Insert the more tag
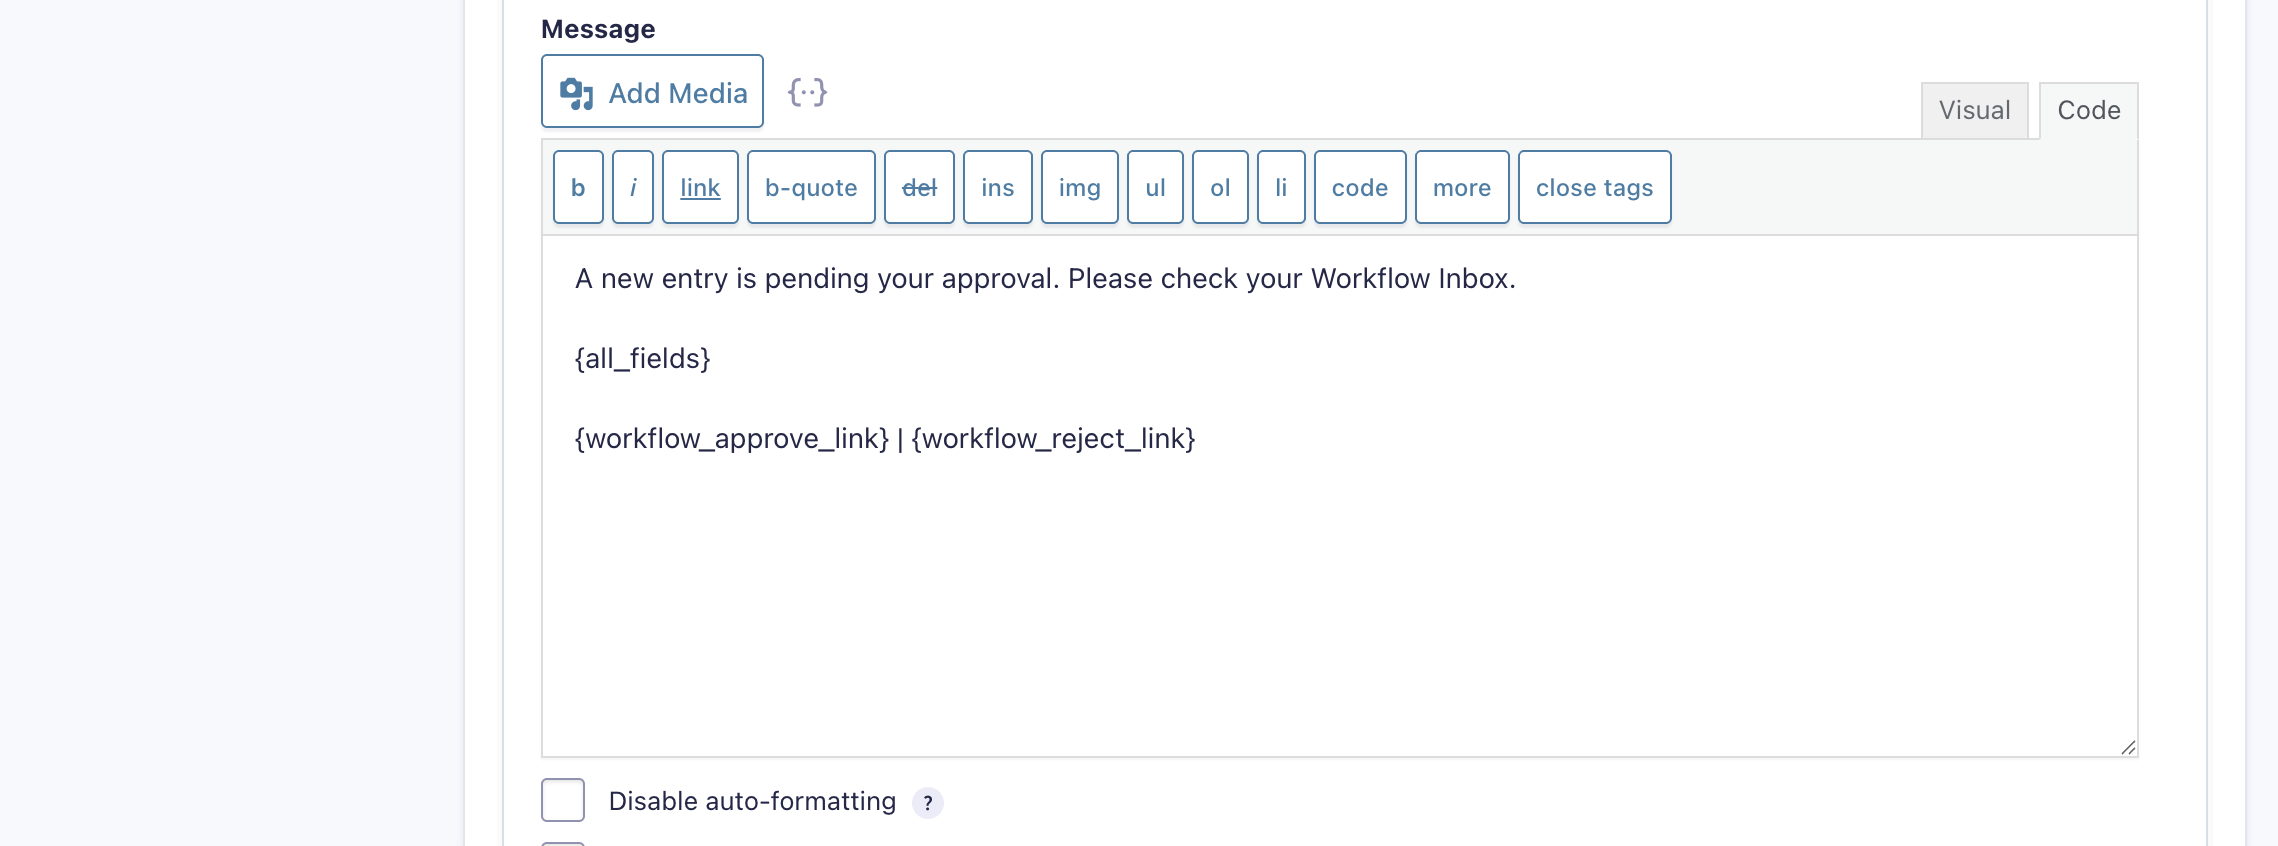Image resolution: width=2278 pixels, height=846 pixels. (x=1462, y=187)
